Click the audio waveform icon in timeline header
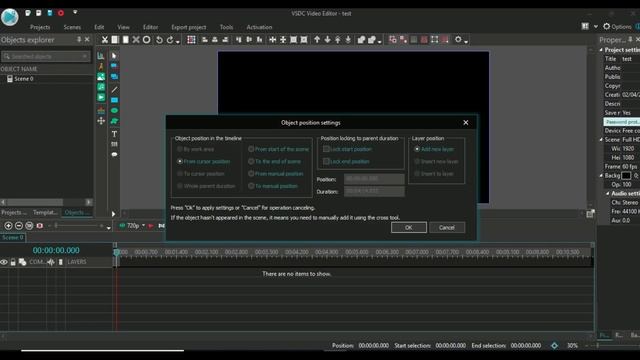Screen dimensions: 640x360 tap(51, 262)
